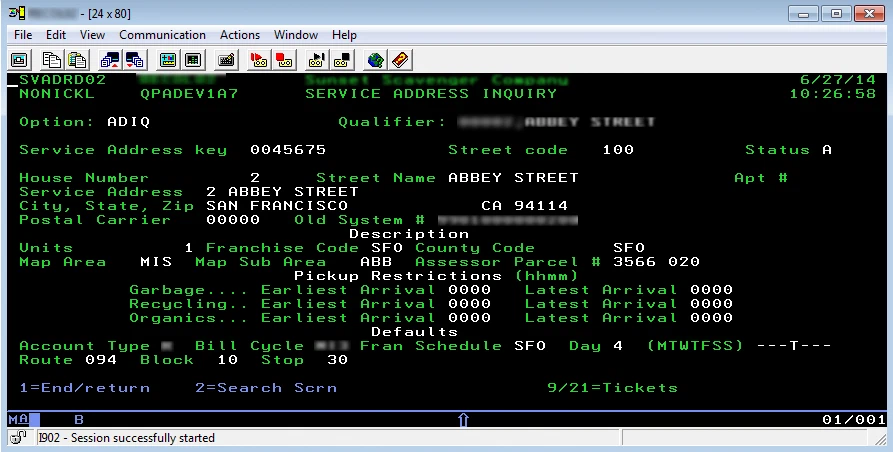Maximize the emulator window
893x452 pixels.
[x=837, y=14]
